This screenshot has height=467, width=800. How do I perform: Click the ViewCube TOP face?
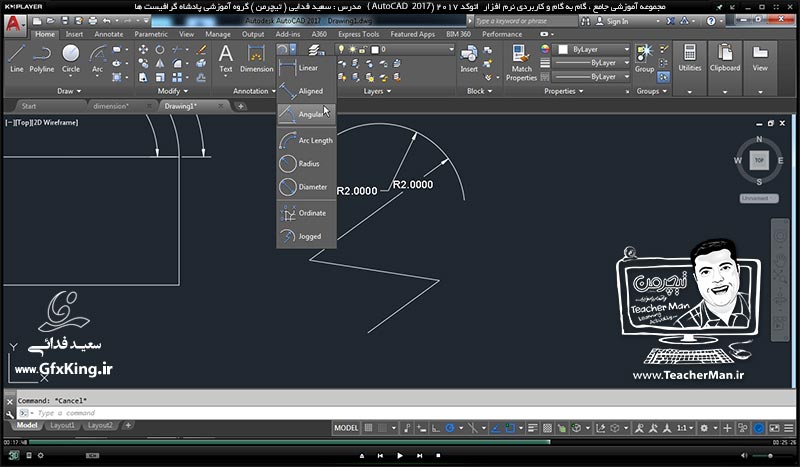coord(759,160)
